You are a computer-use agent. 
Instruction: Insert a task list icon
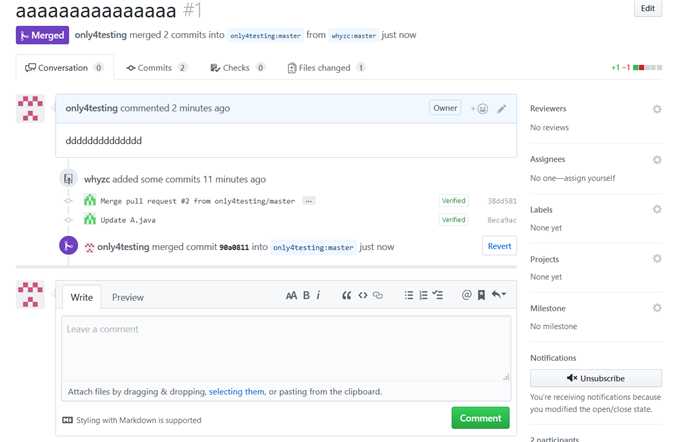pos(438,295)
